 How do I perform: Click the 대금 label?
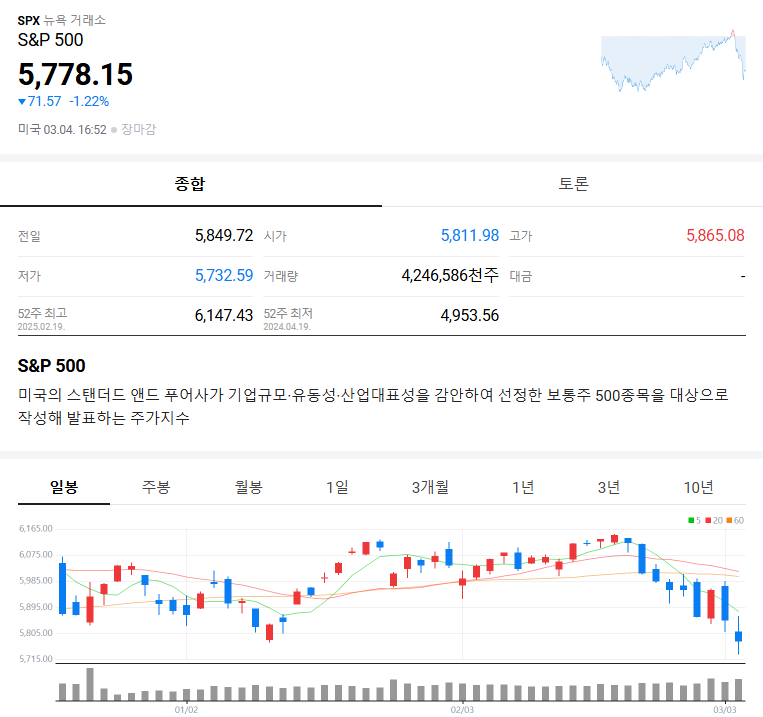[521, 276]
